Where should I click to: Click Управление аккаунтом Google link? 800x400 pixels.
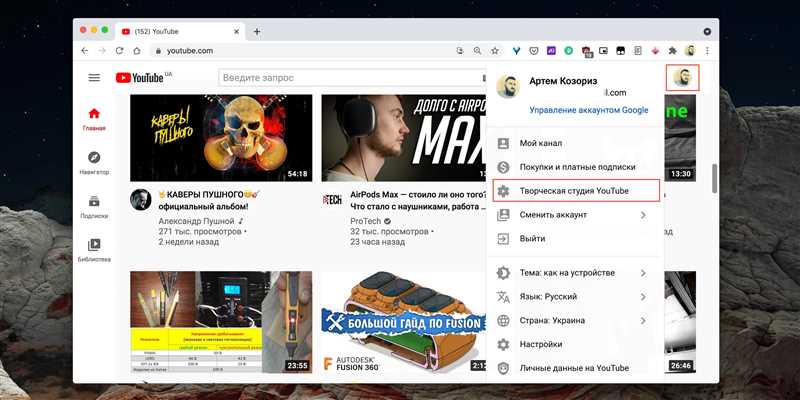point(589,110)
